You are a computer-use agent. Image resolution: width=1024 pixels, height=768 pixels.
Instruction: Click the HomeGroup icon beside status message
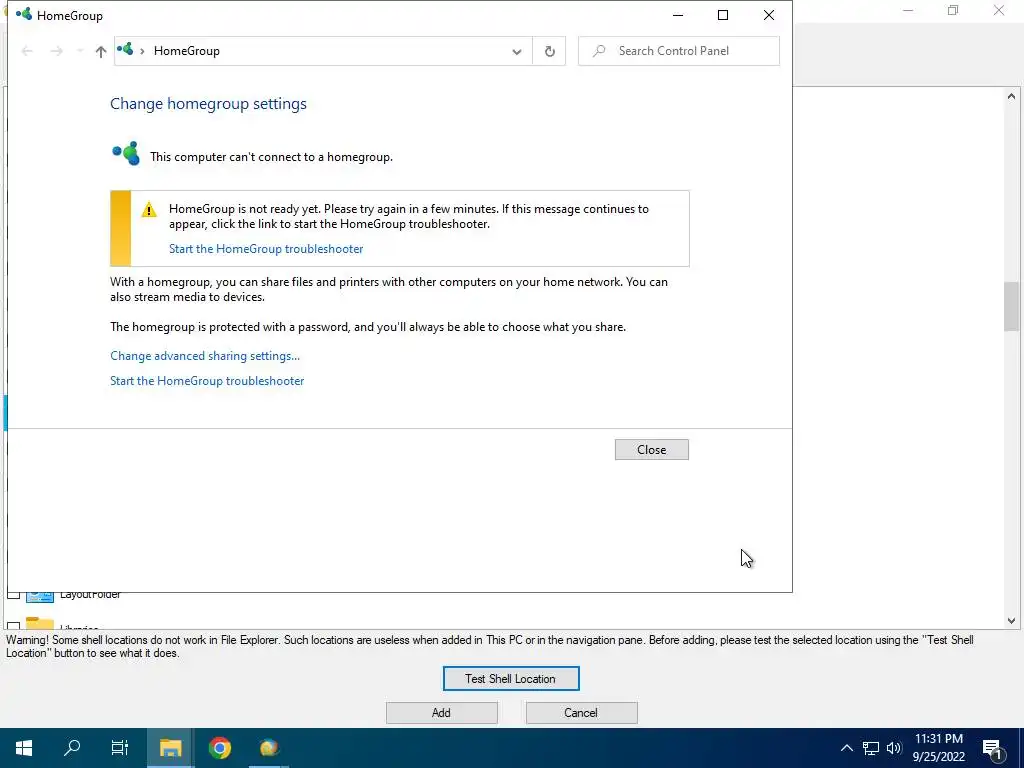click(126, 154)
